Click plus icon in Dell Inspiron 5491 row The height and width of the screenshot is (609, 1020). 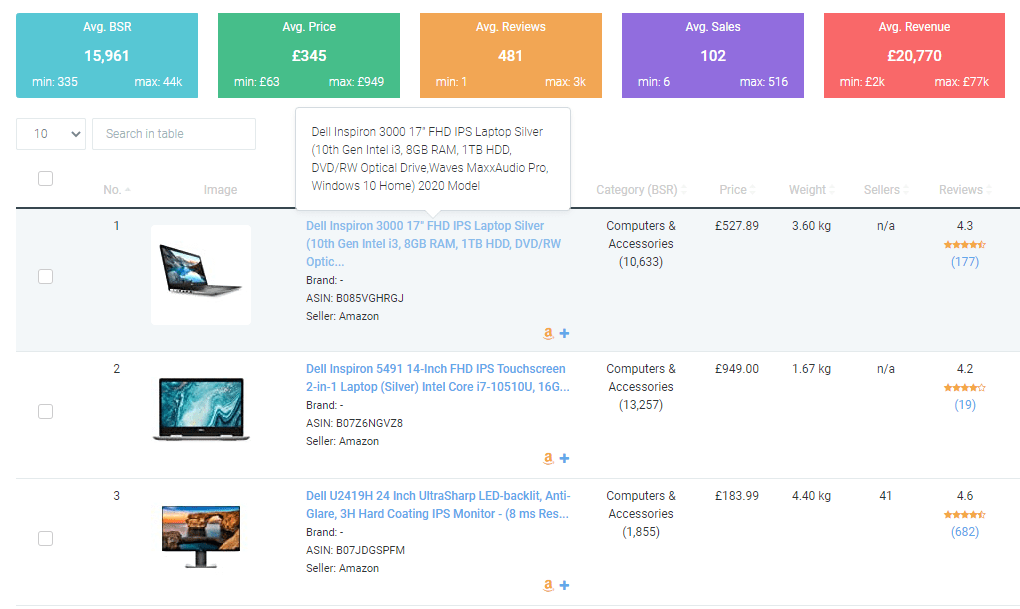565,458
